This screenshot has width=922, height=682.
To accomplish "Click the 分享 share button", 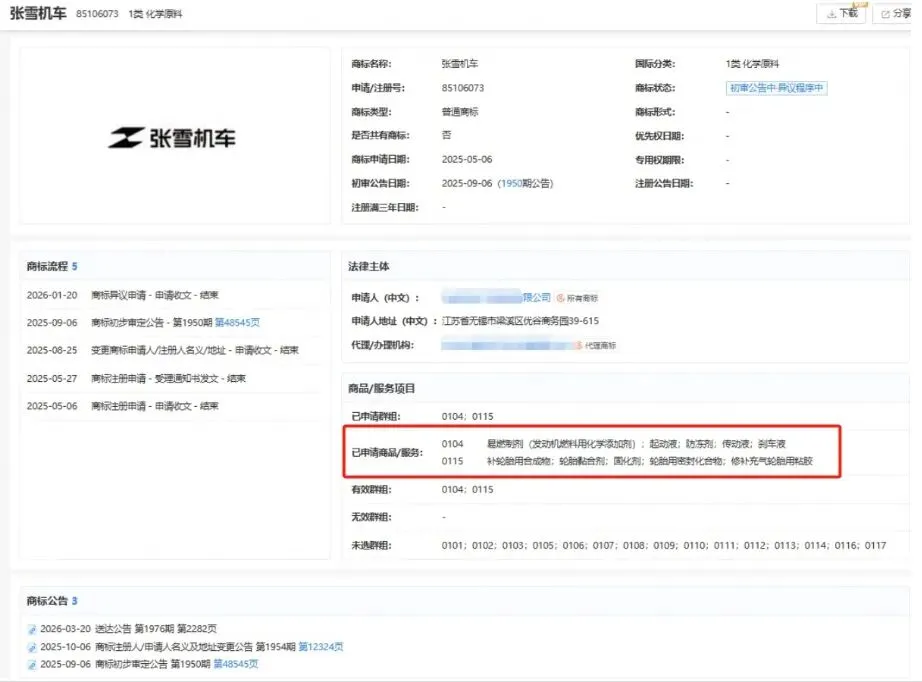I will [x=894, y=14].
